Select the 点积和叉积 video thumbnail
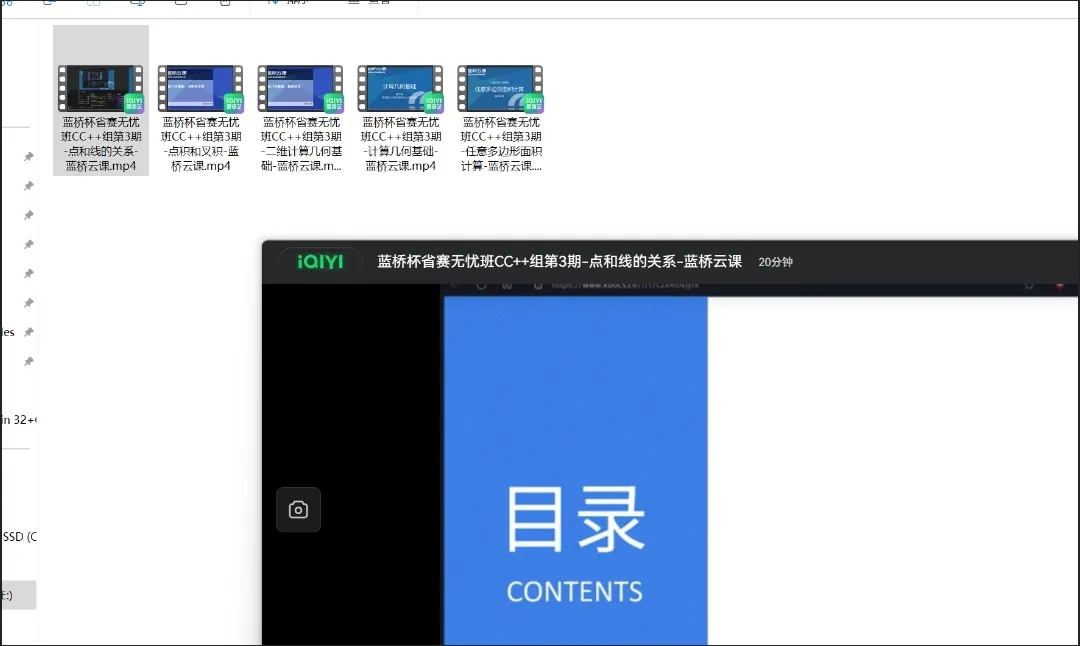The height and width of the screenshot is (646, 1080). click(200, 87)
